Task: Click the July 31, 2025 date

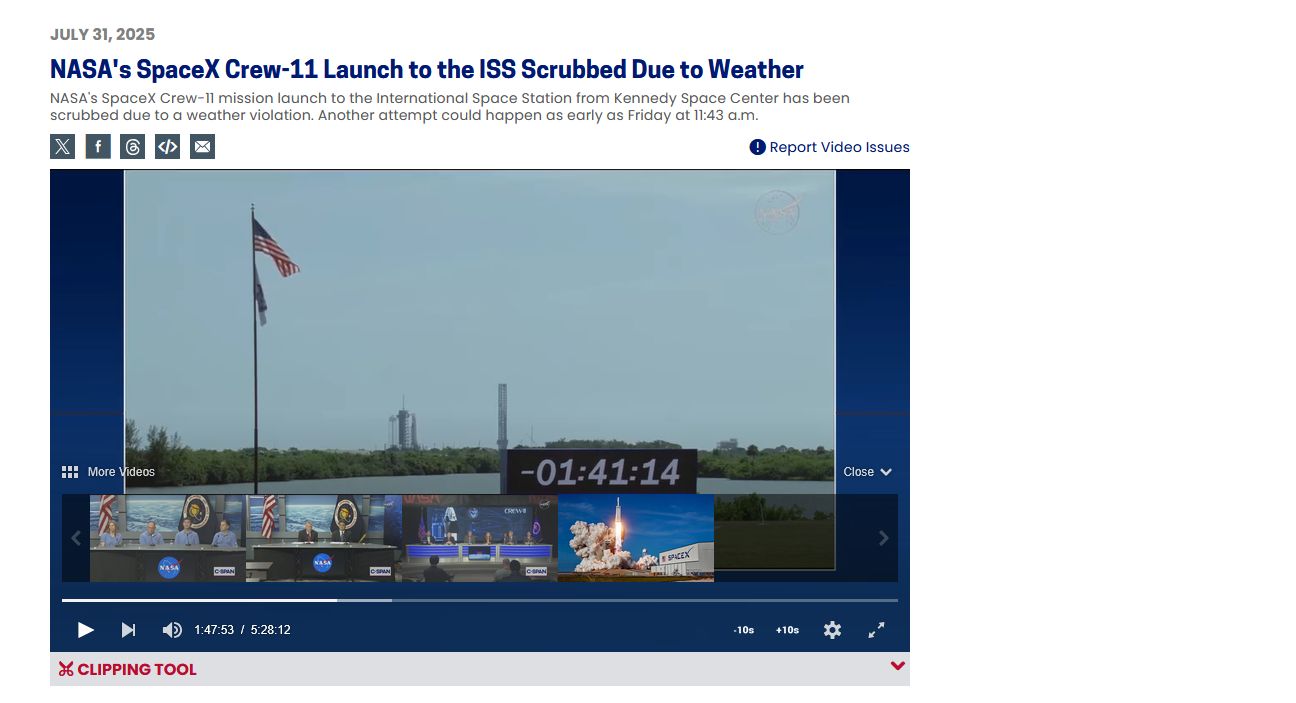Action: coord(103,35)
